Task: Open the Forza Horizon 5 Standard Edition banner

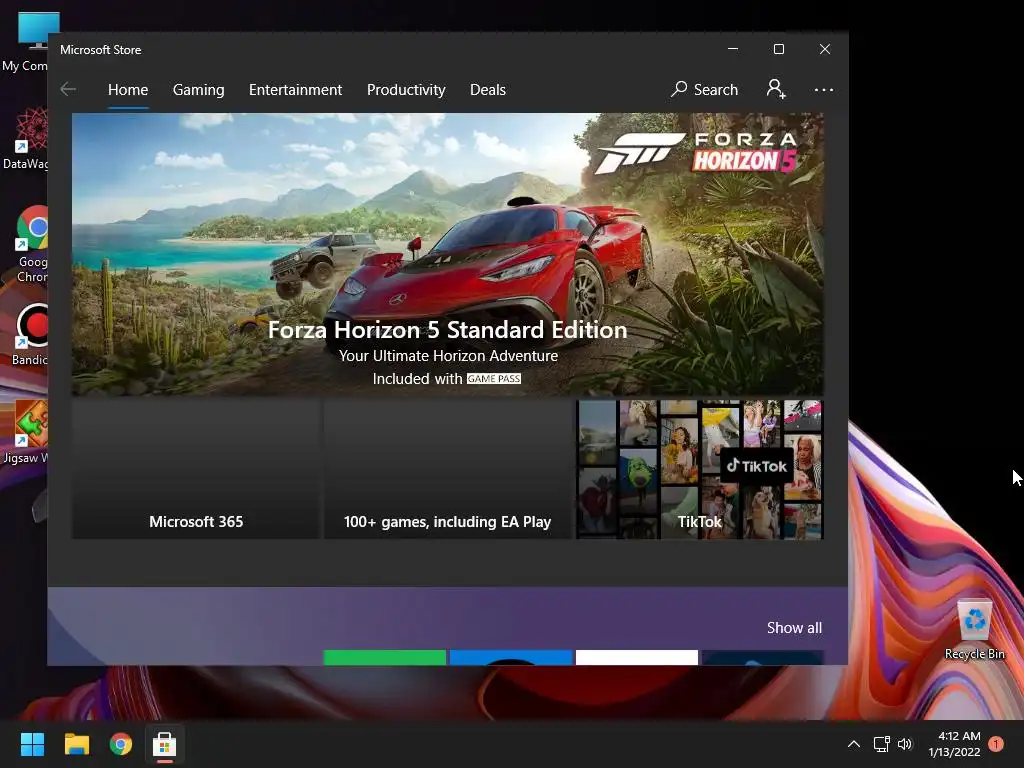Action: pyautogui.click(x=447, y=254)
